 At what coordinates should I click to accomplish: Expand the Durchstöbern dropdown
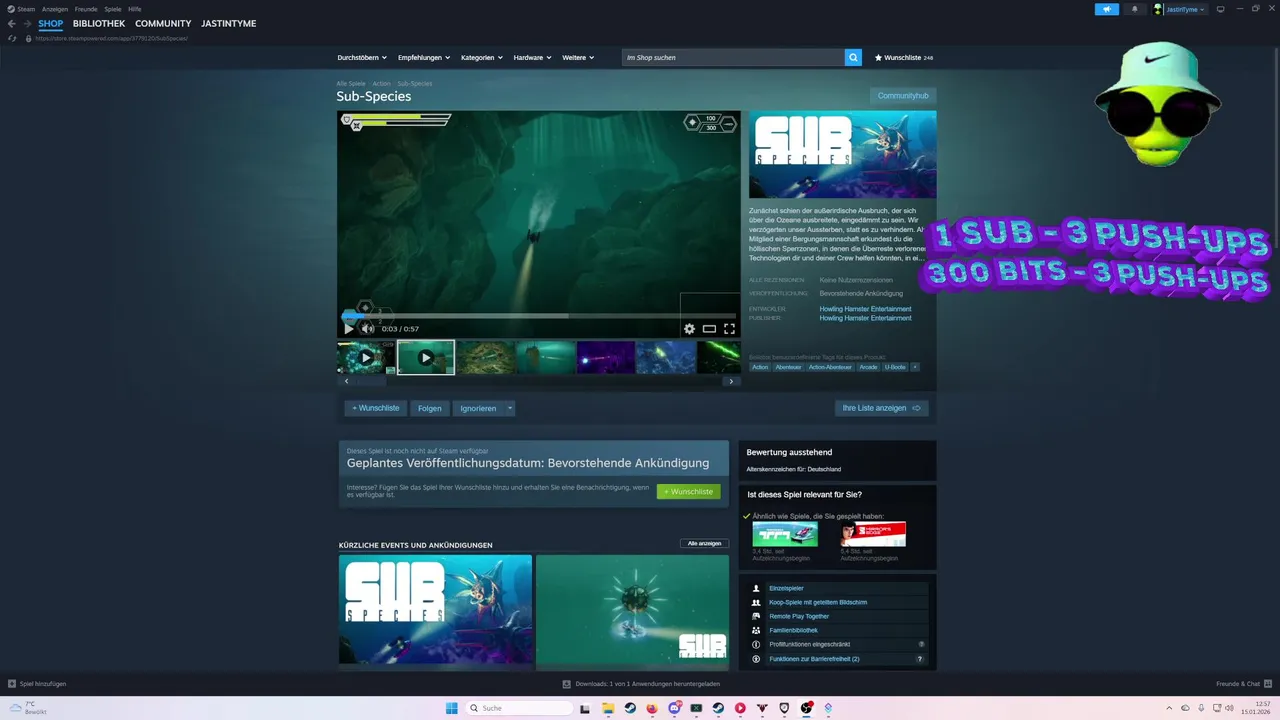click(x=361, y=58)
